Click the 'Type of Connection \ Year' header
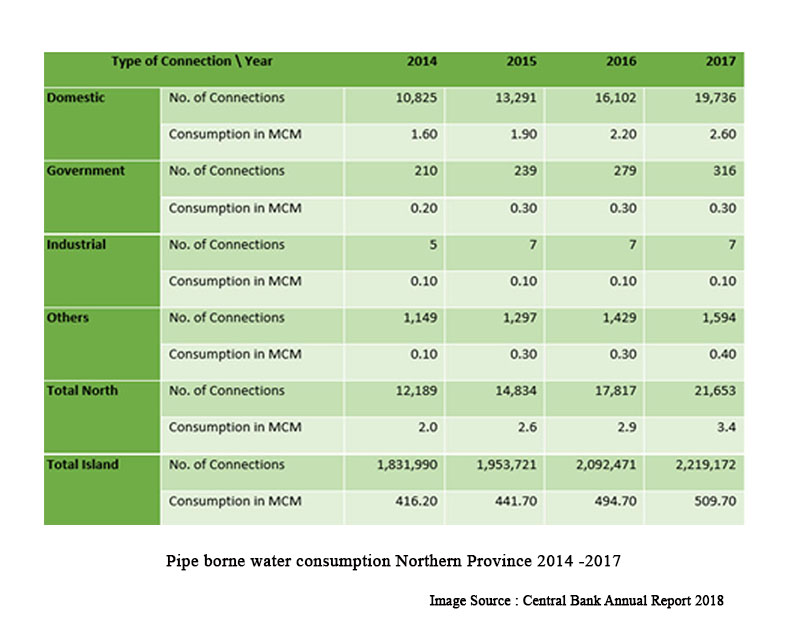The width and height of the screenshot is (787, 617). point(192,61)
